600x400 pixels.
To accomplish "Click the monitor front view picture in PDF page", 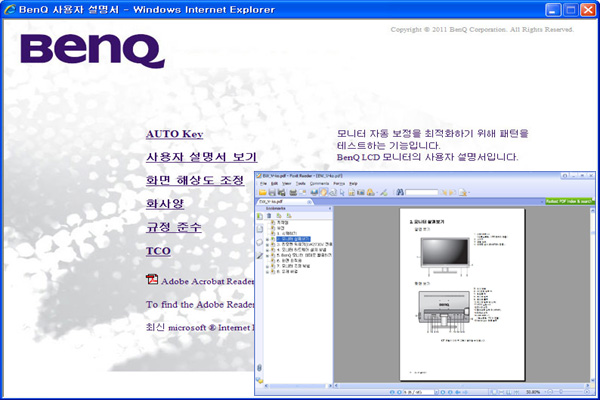I will (x=445, y=252).
